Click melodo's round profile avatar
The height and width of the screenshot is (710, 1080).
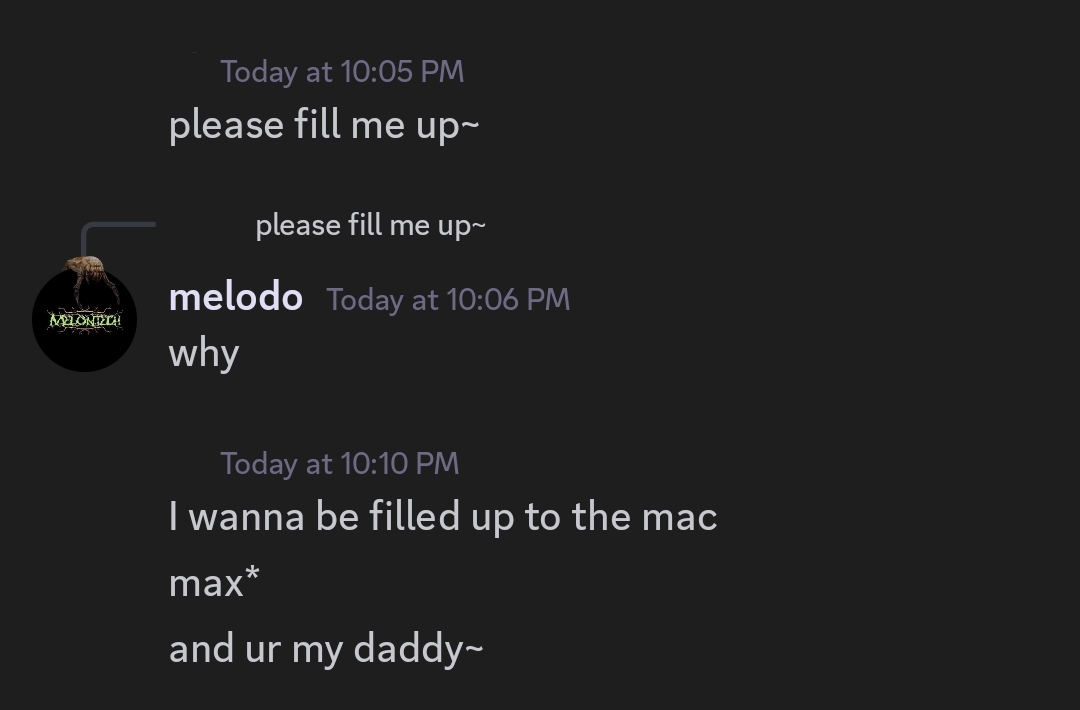pyautogui.click(x=84, y=320)
